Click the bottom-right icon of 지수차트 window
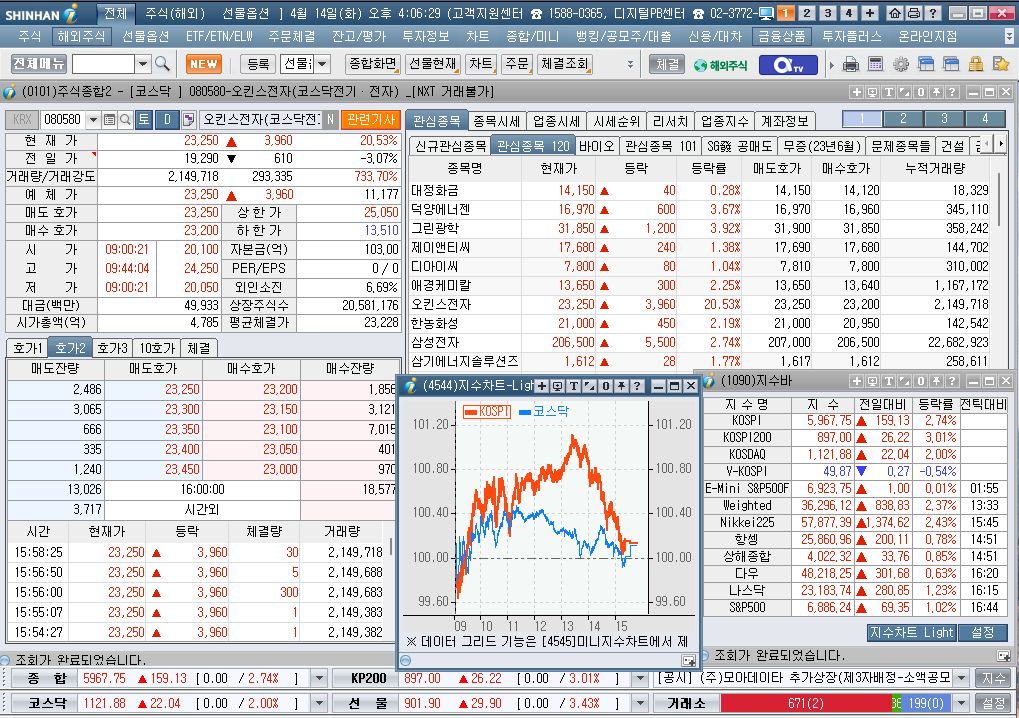The height and width of the screenshot is (718, 1019). coord(688,661)
